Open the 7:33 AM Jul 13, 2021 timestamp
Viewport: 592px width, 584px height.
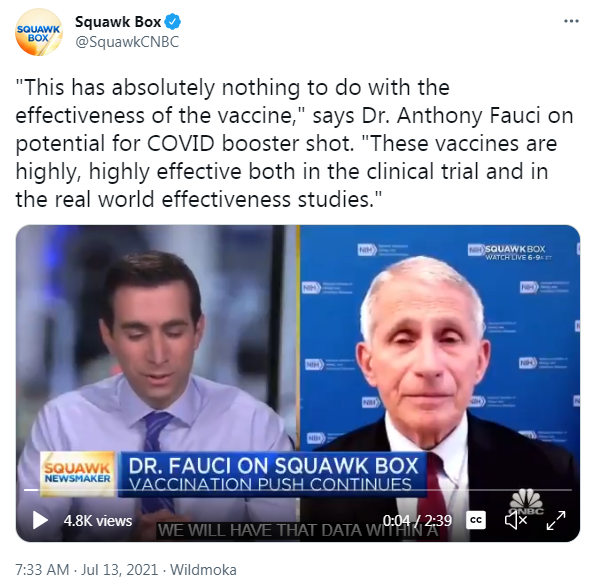86,569
